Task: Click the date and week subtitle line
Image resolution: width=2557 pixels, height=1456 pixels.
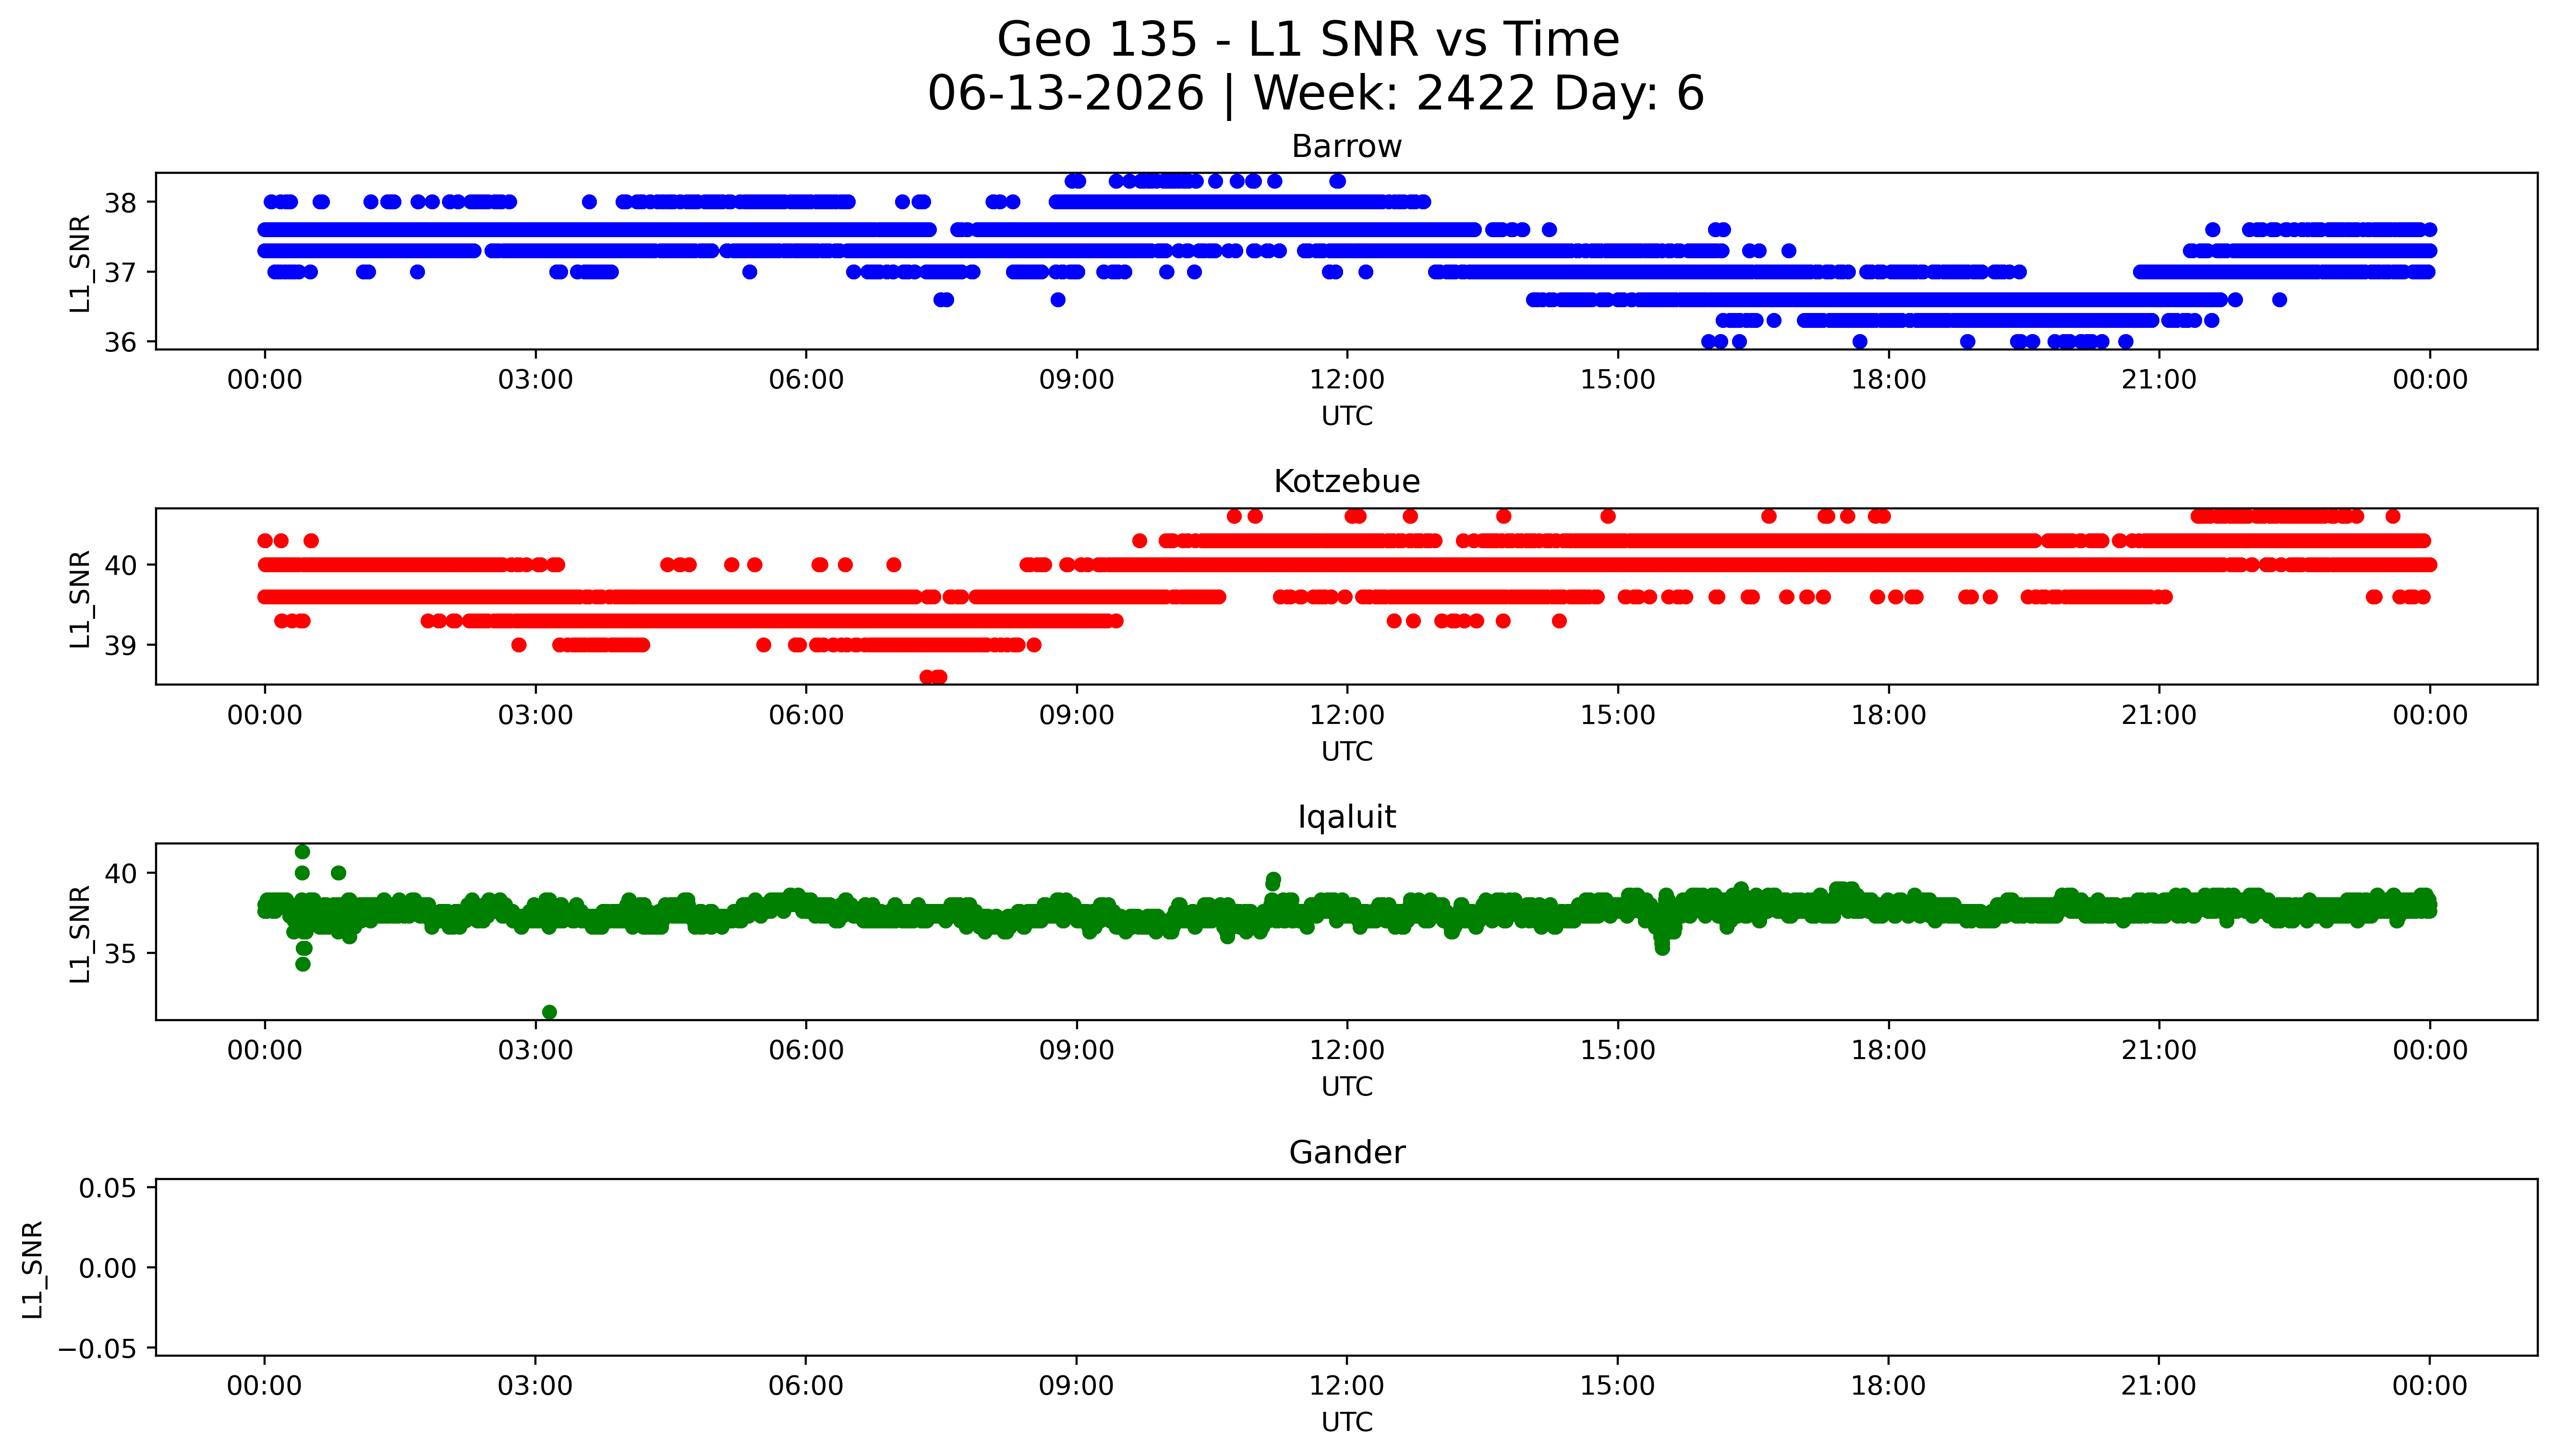Action: click(1315, 93)
